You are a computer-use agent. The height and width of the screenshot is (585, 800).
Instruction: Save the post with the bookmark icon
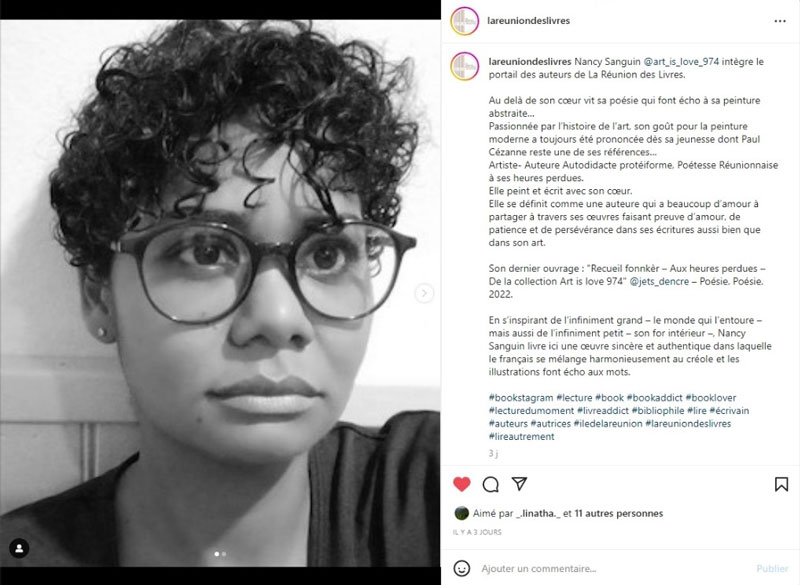(781, 484)
